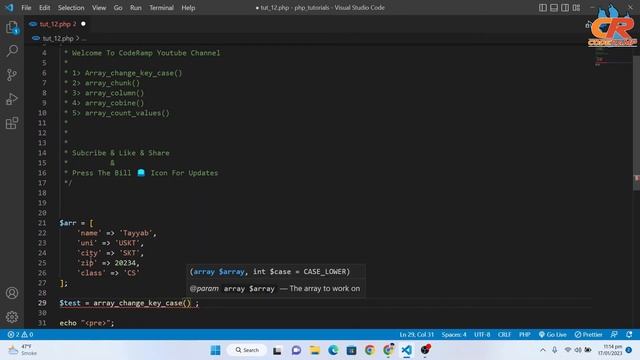Open File Explorer from the taskbar
Image resolution: width=640 pixels, height=360 pixels.
coord(315,350)
